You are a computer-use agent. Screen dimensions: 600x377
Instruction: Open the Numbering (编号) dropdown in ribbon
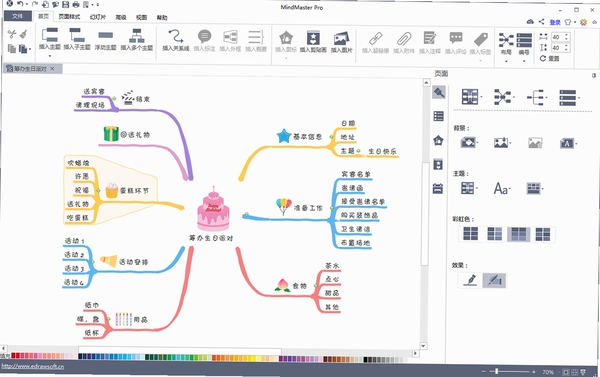pyautogui.click(x=524, y=46)
